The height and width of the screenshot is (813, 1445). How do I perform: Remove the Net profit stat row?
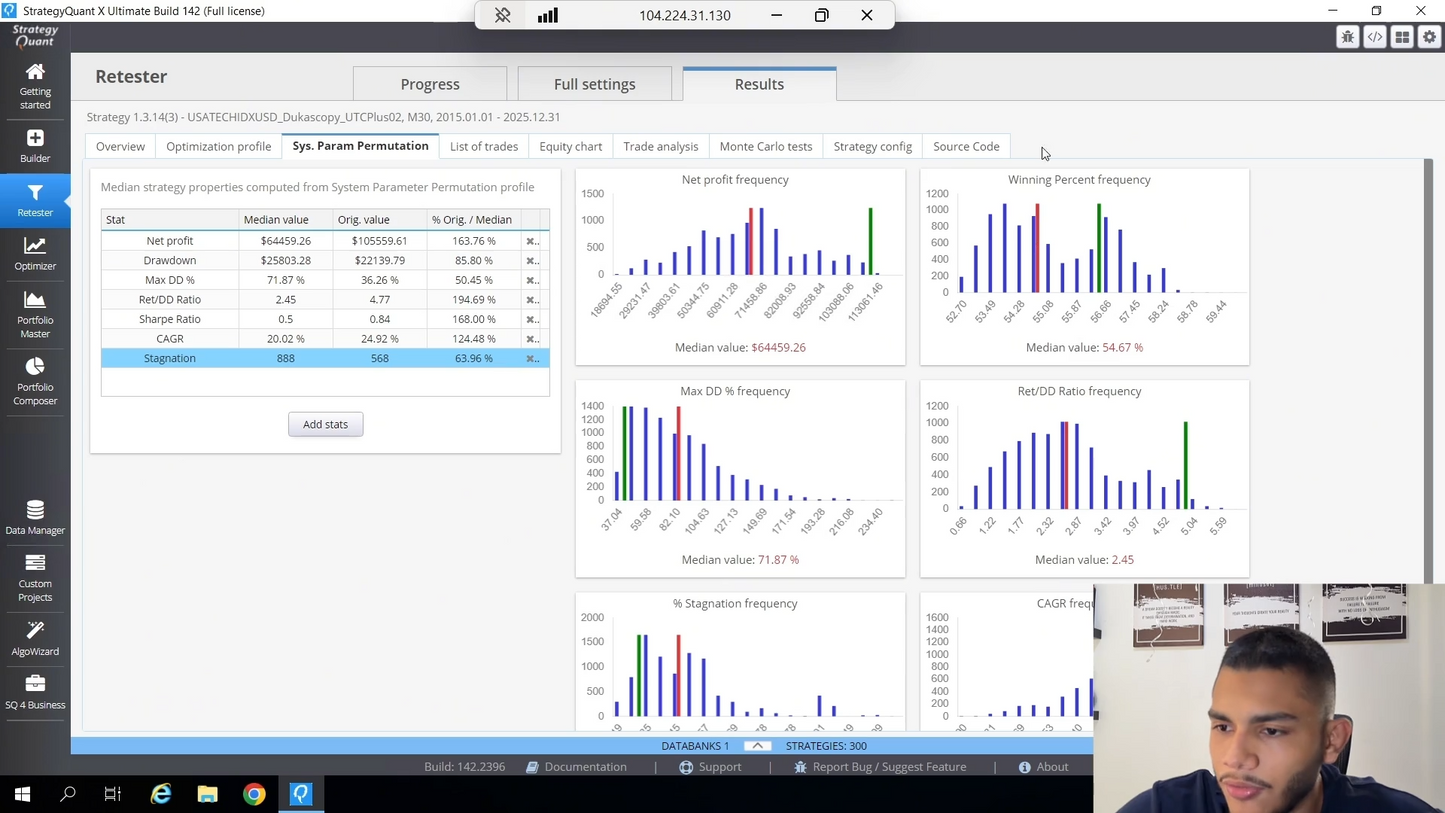click(x=532, y=241)
